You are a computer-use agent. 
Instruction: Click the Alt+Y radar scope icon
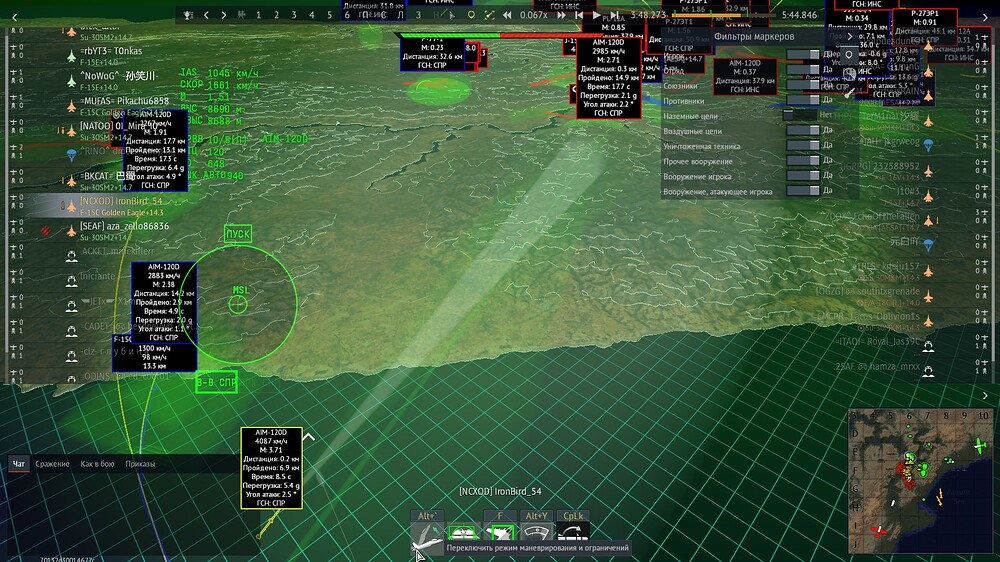(x=536, y=533)
